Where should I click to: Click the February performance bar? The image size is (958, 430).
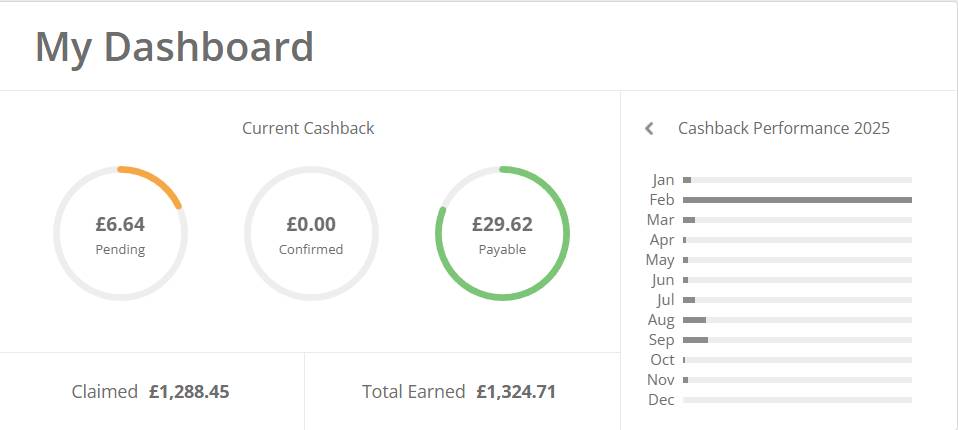pos(796,200)
